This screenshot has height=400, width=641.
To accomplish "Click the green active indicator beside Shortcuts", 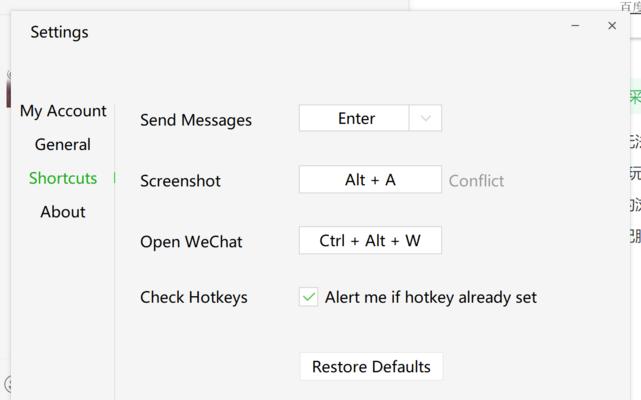I will [x=114, y=178].
